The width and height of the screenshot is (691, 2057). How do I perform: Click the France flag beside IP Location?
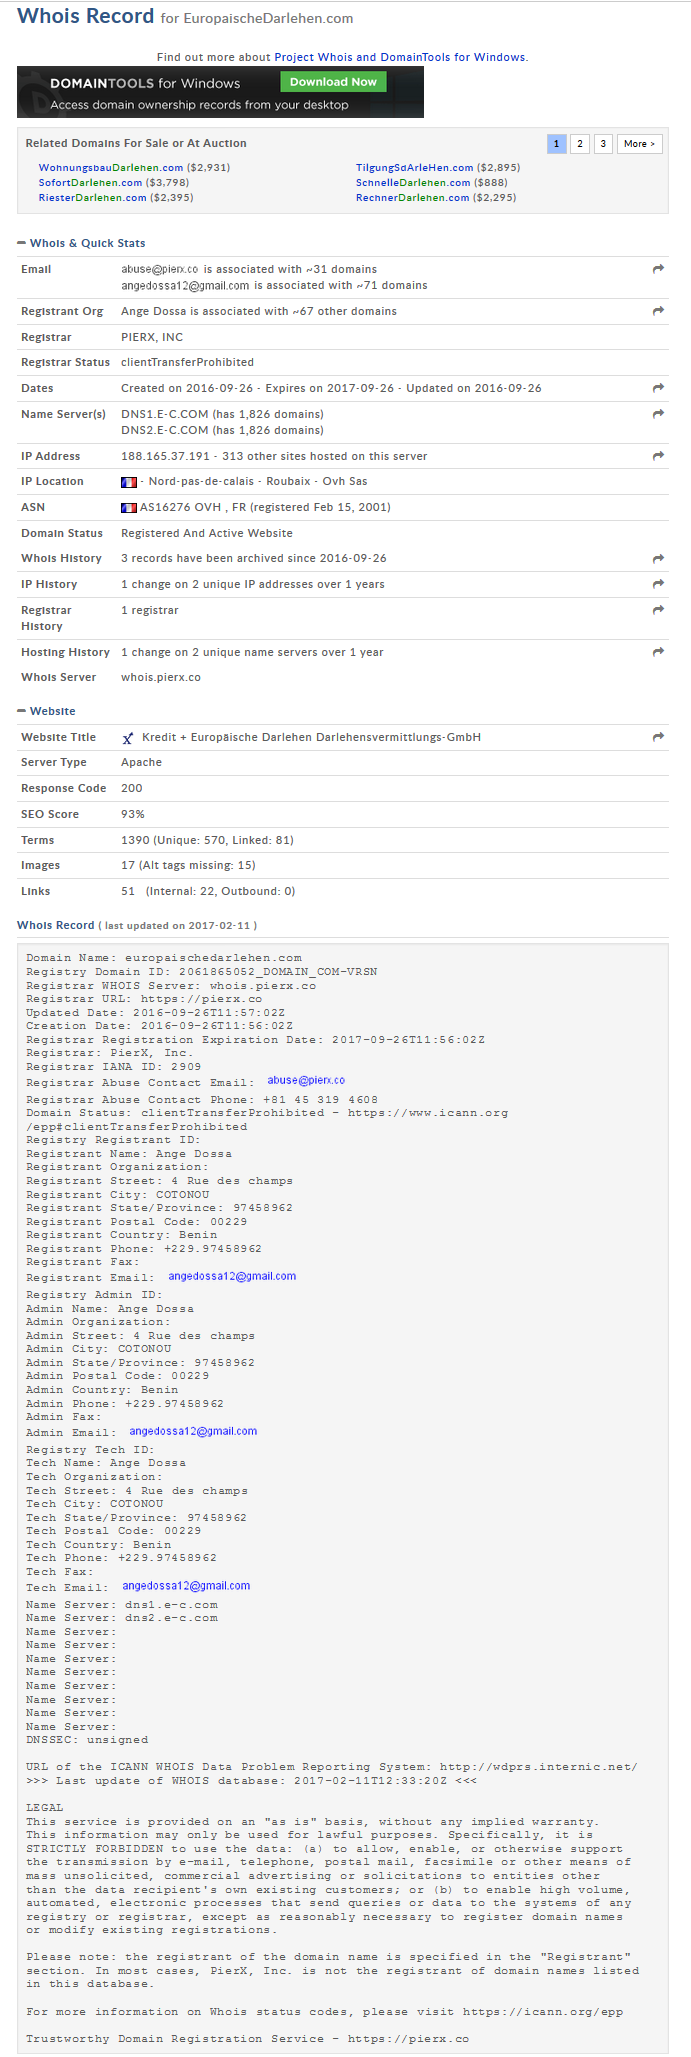click(x=129, y=482)
